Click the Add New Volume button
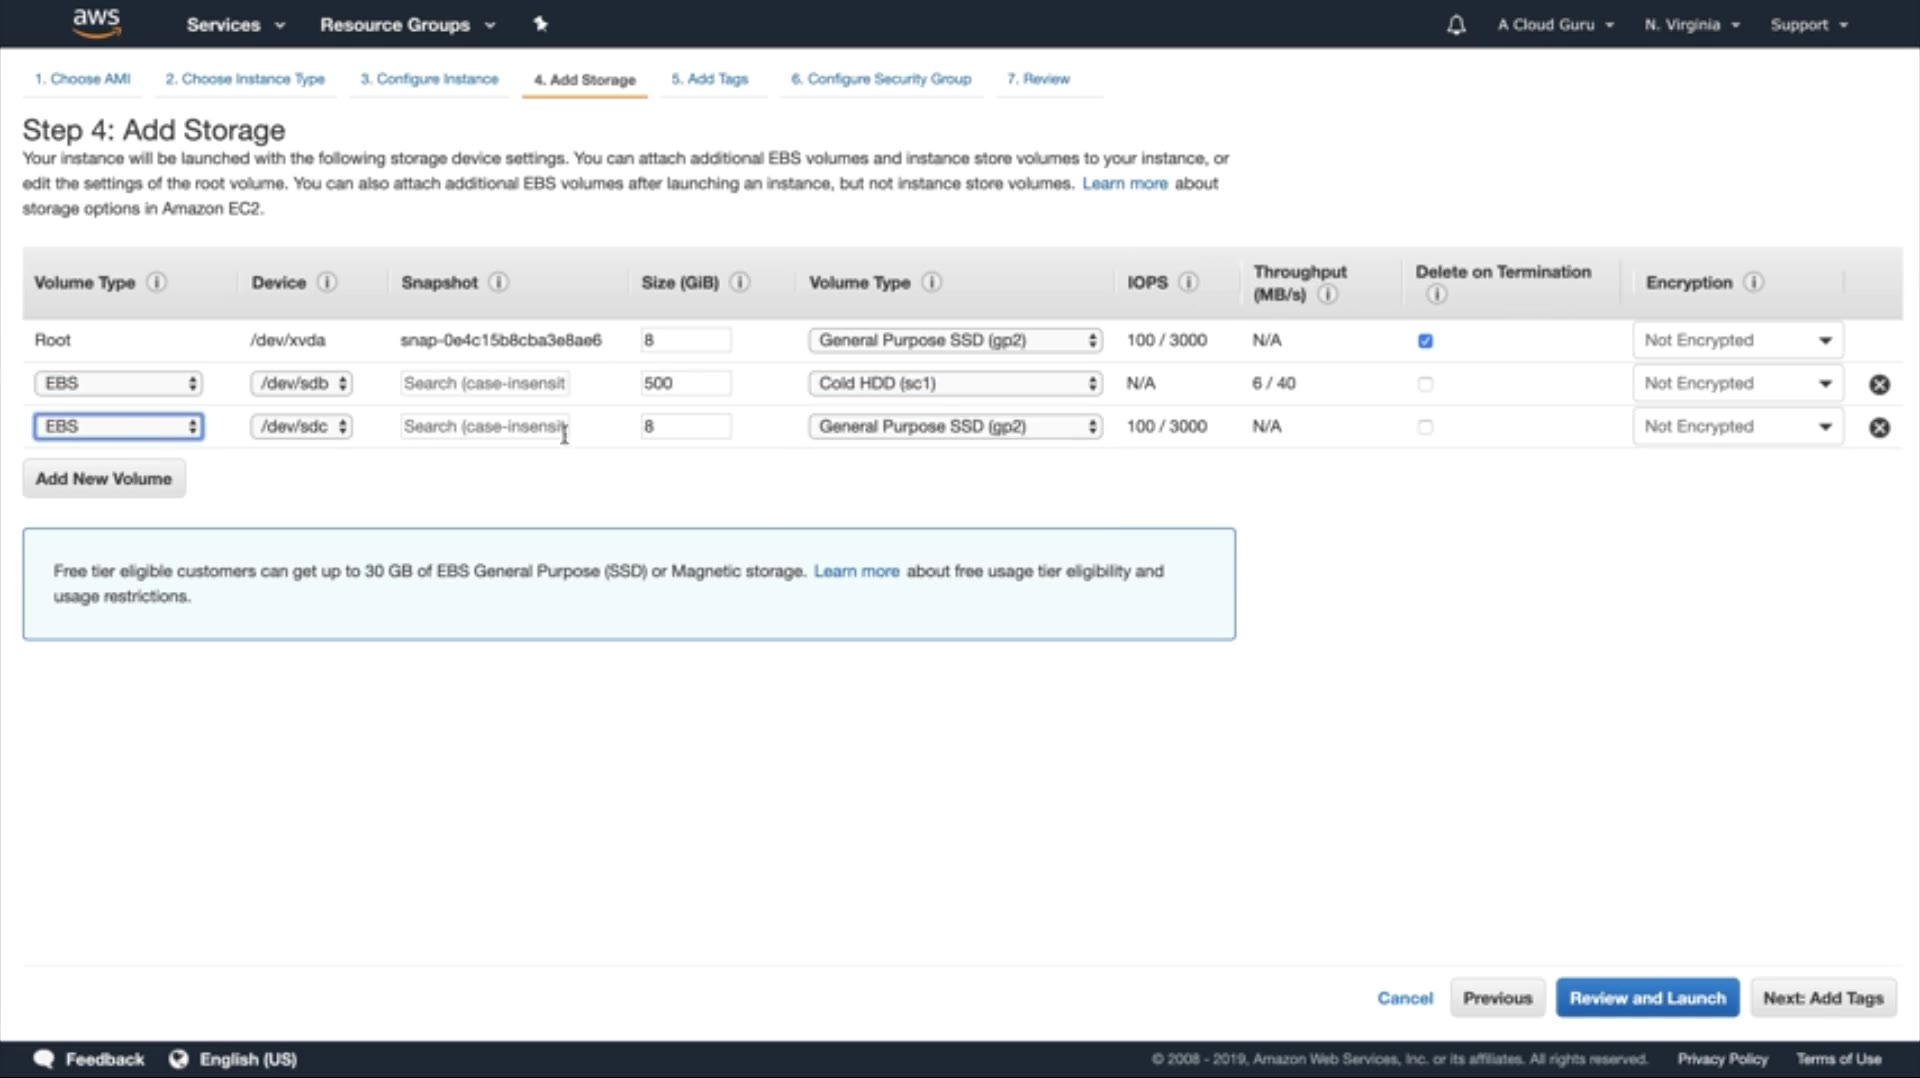Viewport: 1920px width, 1078px height. pos(104,479)
